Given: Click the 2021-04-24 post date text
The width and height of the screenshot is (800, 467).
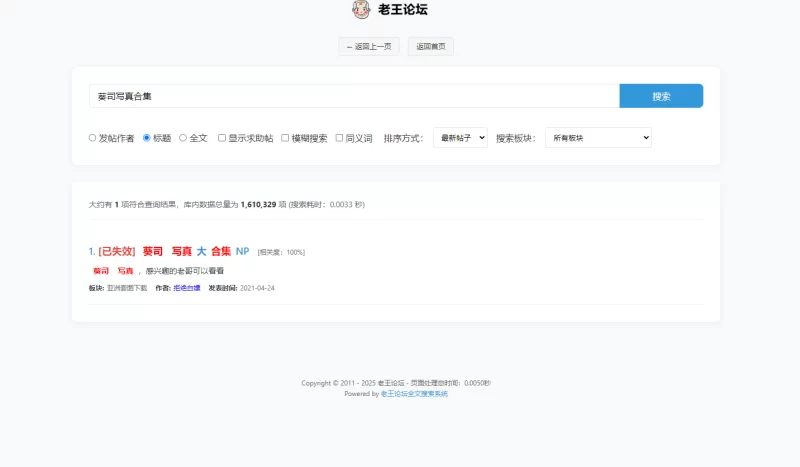Looking at the screenshot, I should coord(257,288).
